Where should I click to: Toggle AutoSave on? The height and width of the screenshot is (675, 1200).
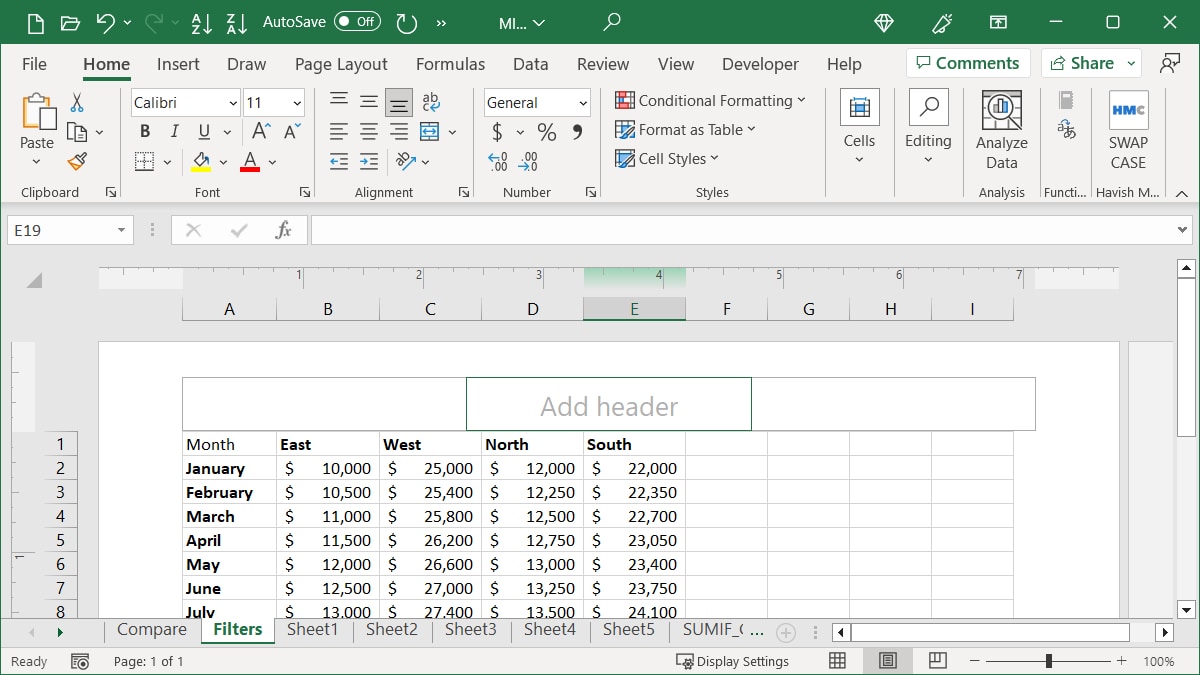click(x=358, y=22)
